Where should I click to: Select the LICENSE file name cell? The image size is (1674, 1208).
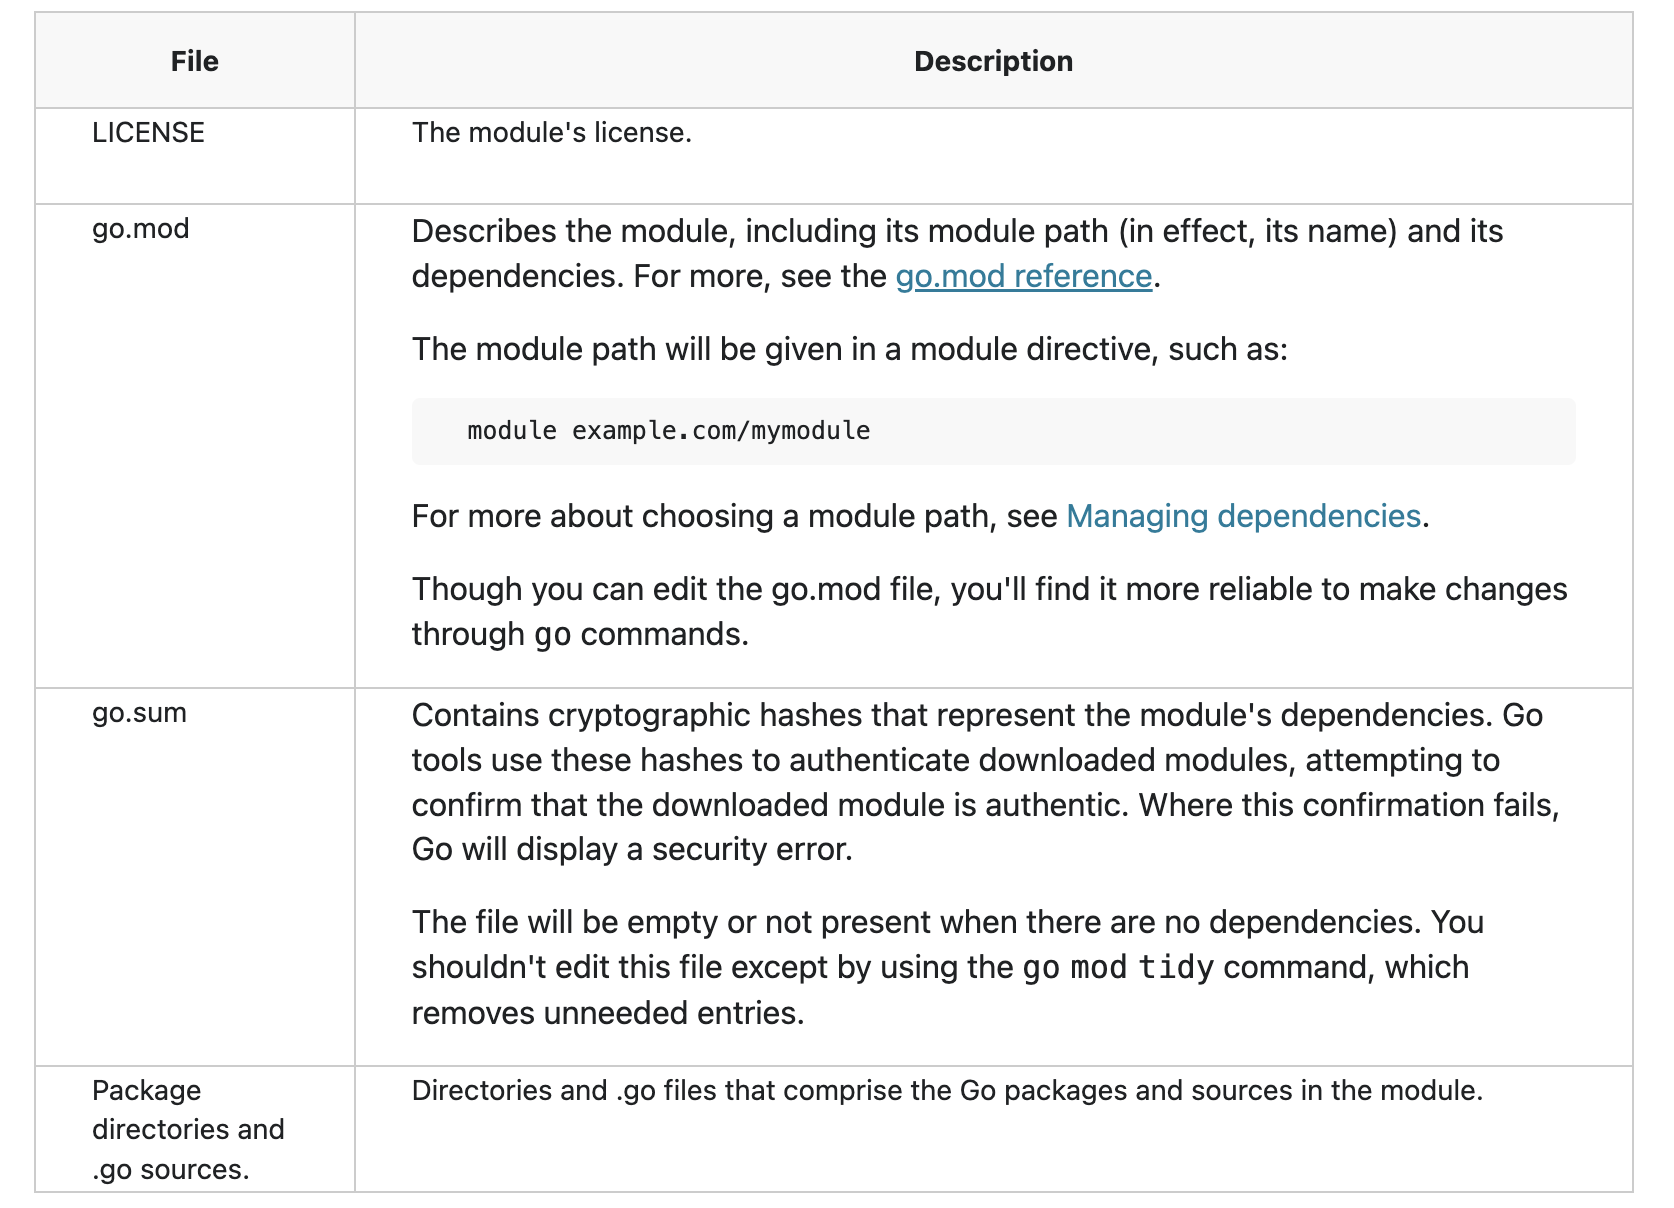tap(148, 133)
